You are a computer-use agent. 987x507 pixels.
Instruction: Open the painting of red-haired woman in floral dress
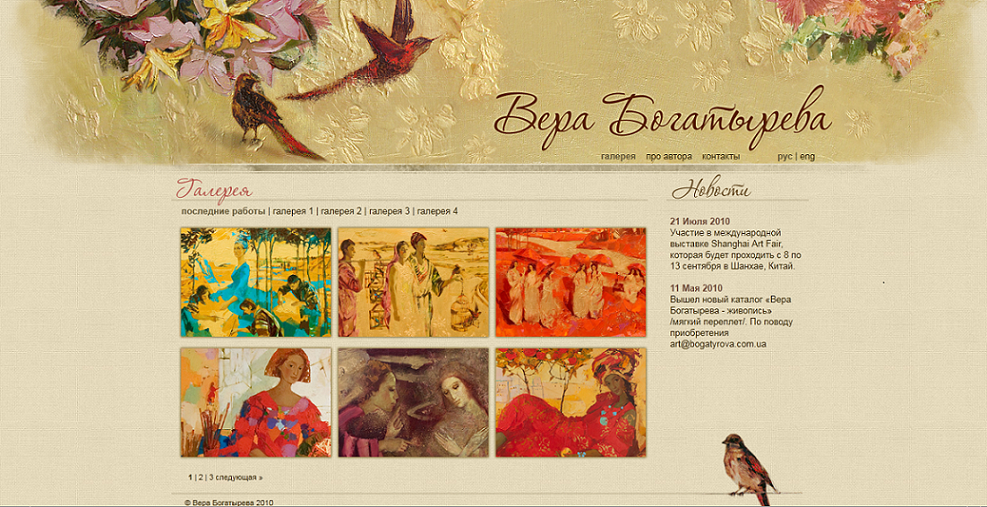tap(256, 402)
